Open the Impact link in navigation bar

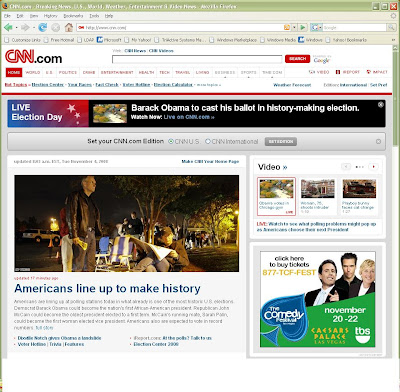[x=377, y=72]
